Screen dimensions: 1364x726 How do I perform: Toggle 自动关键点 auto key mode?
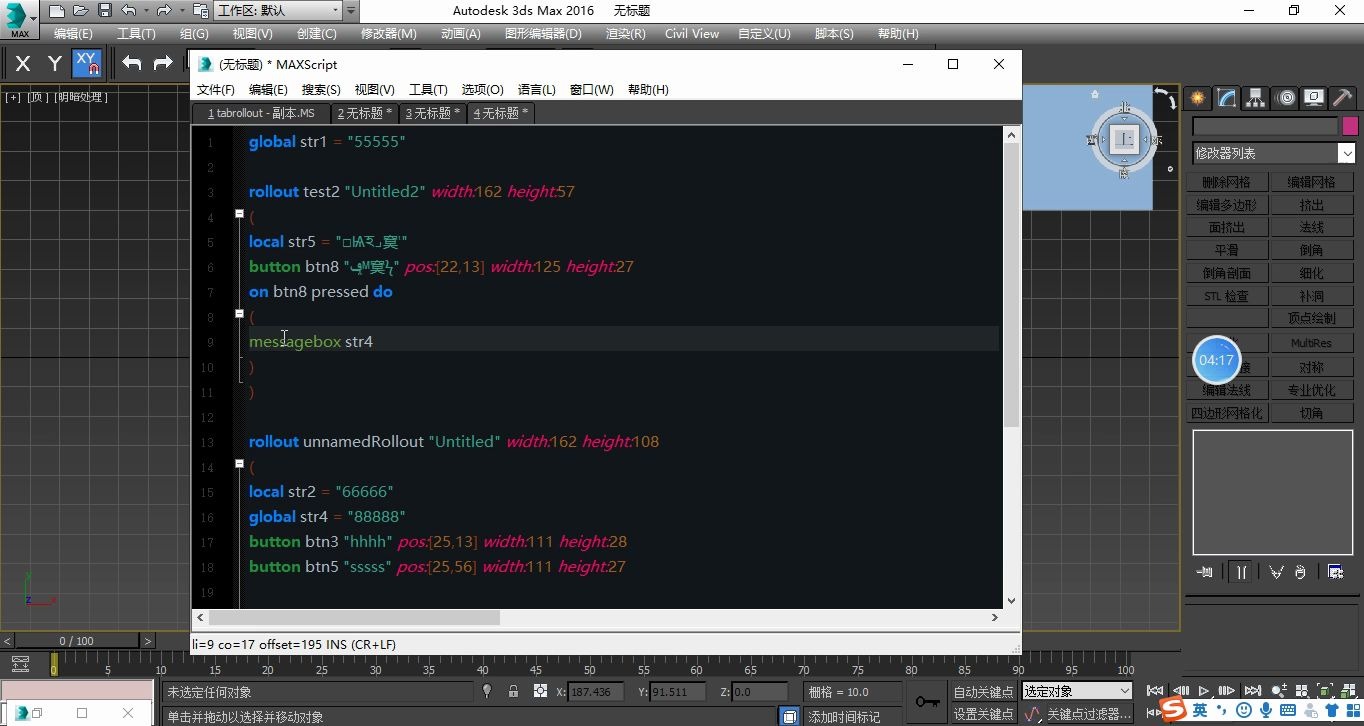(982, 692)
